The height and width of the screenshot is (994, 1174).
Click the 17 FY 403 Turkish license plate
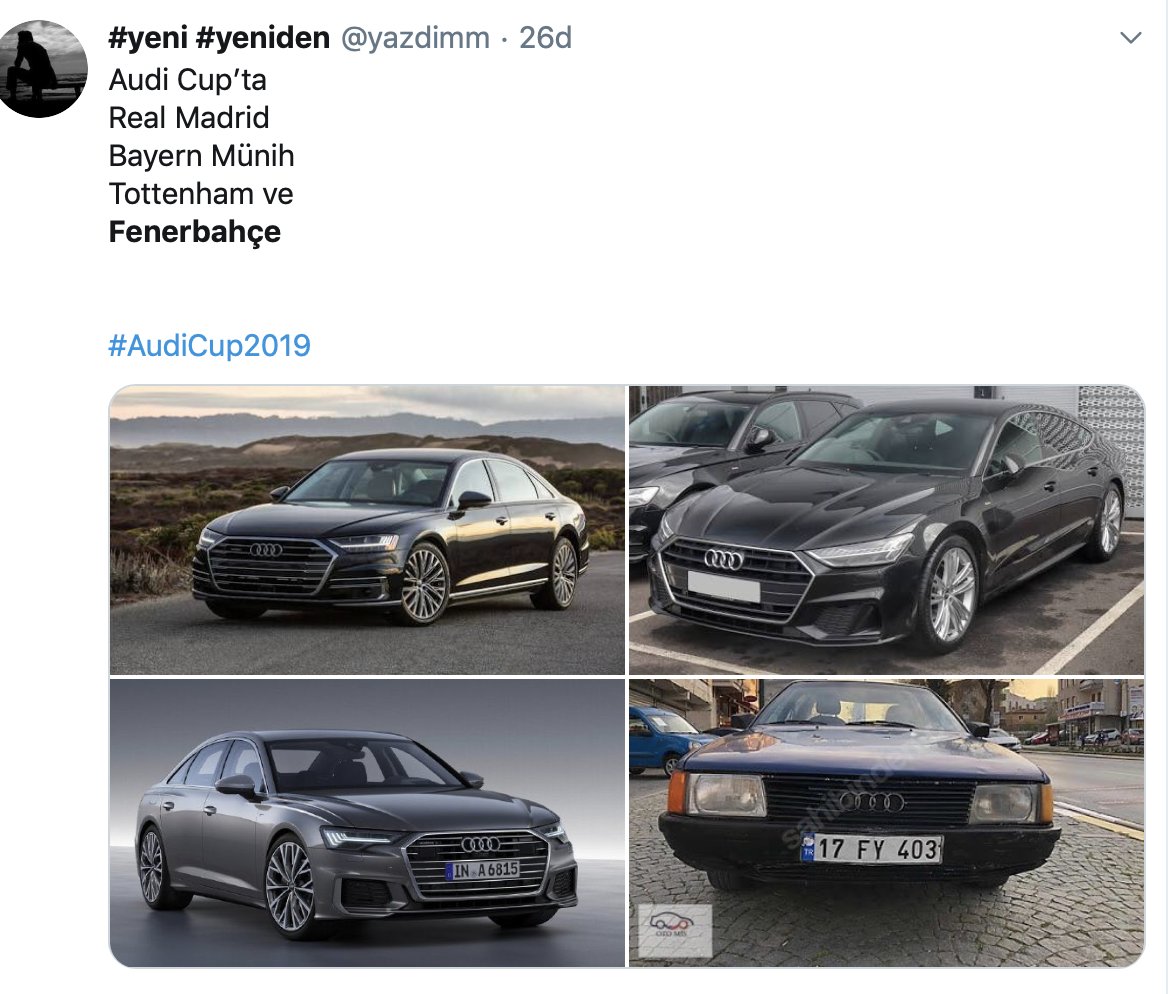click(x=872, y=849)
